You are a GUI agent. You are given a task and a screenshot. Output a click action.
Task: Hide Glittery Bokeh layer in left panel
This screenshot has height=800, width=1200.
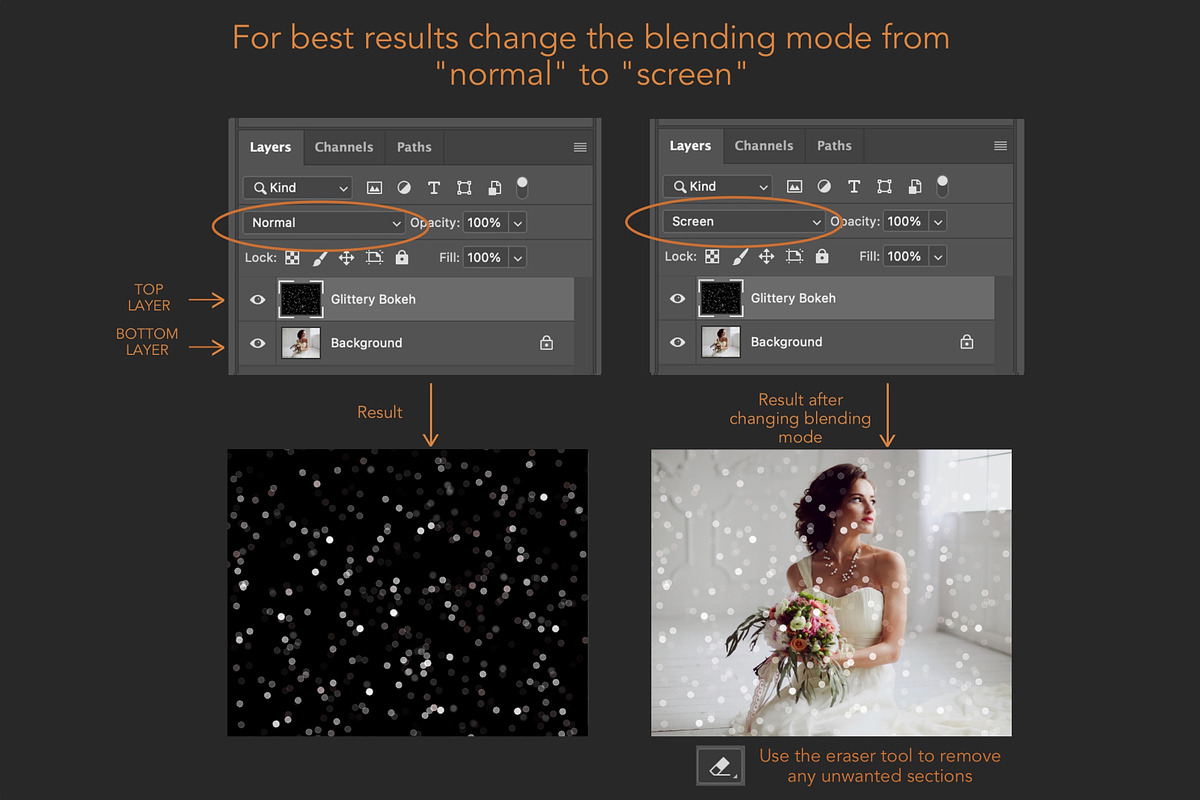(x=258, y=299)
